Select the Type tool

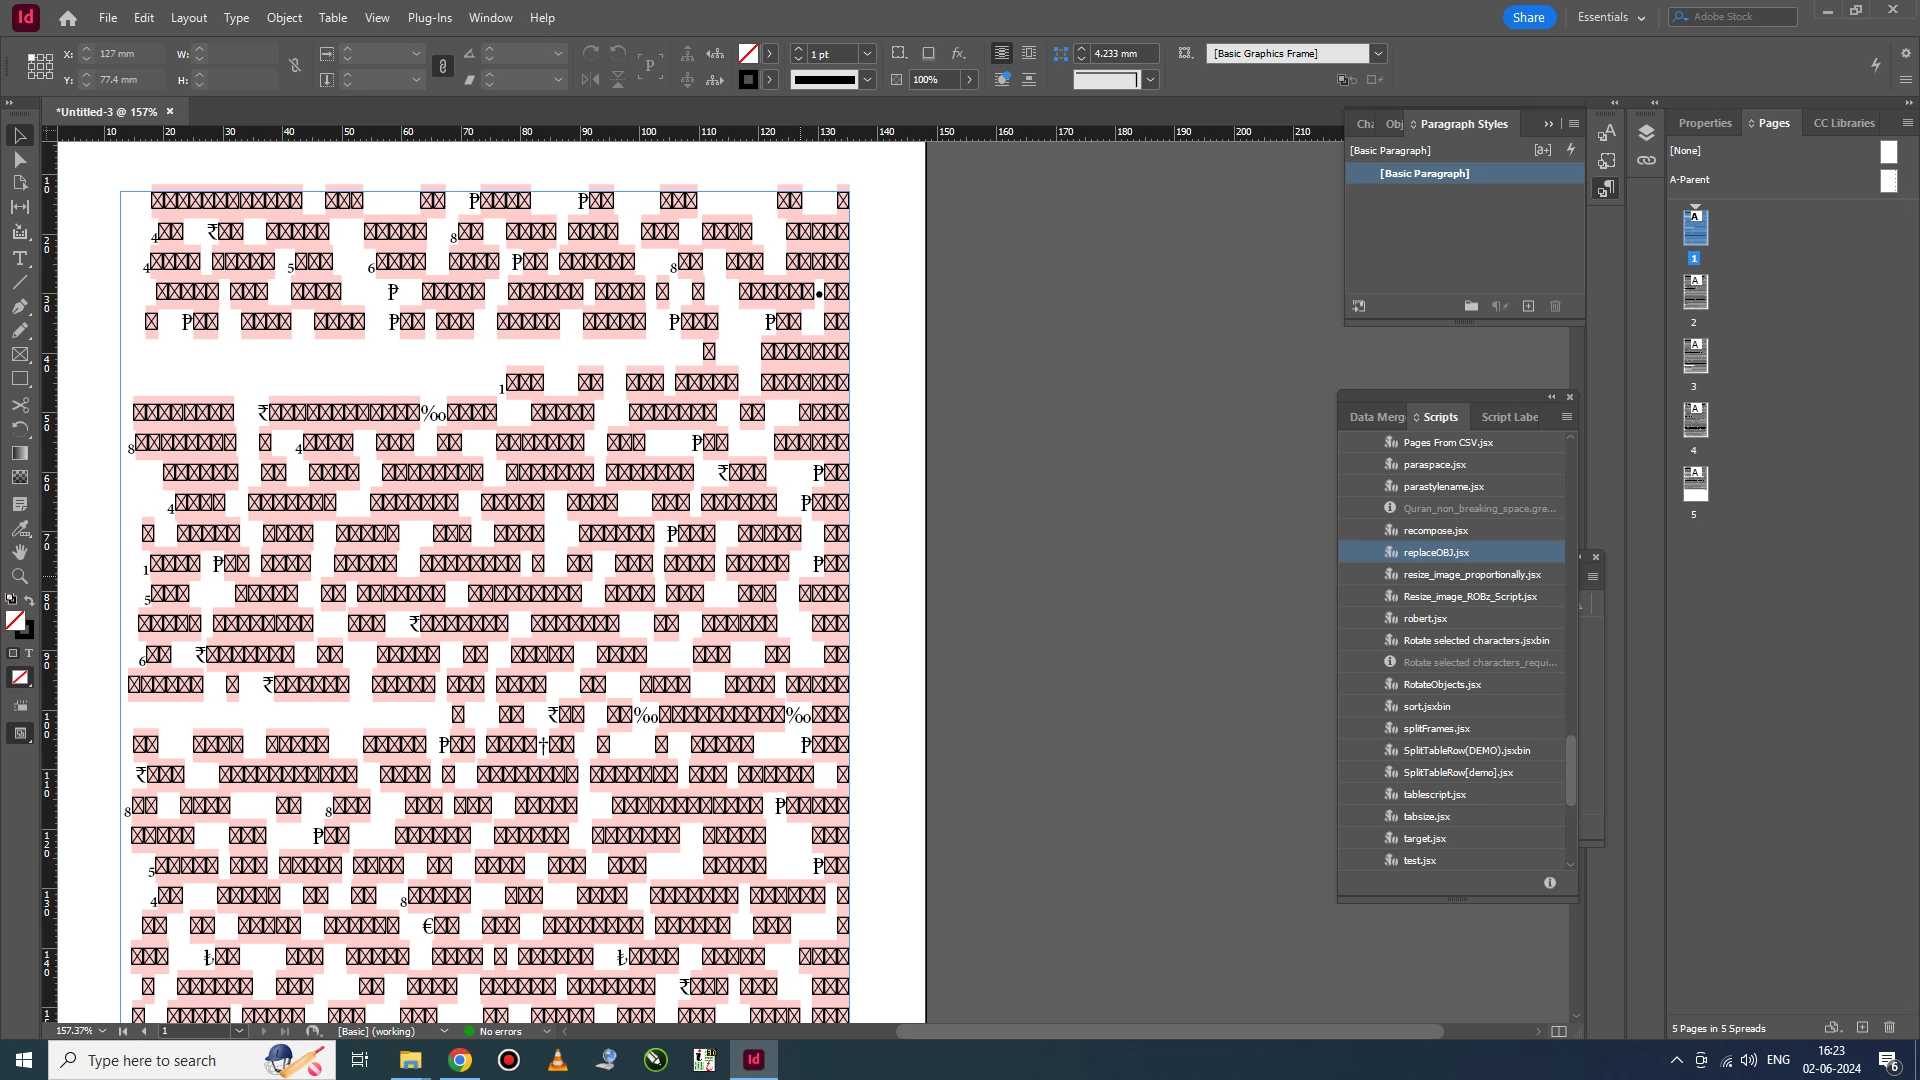19,258
